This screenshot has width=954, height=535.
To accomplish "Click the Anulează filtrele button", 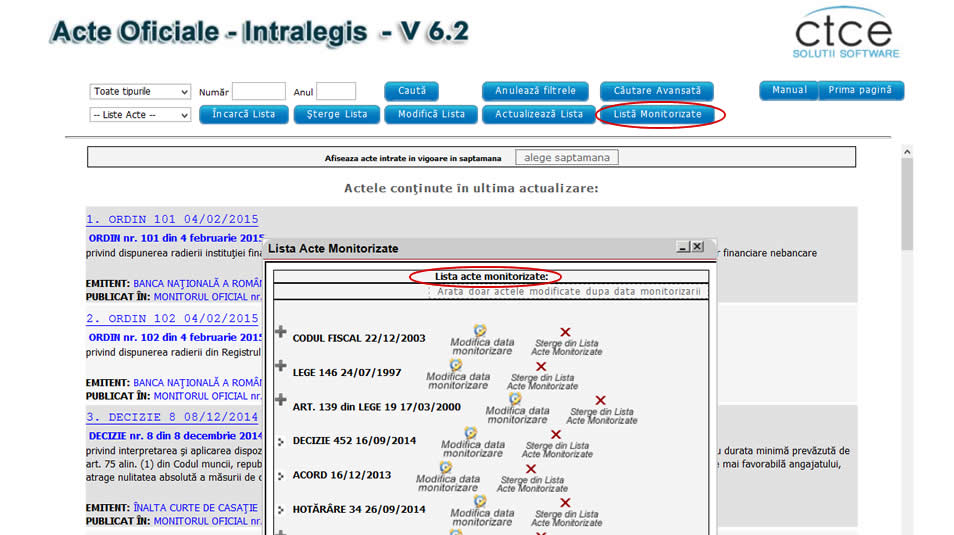I will coord(535,91).
